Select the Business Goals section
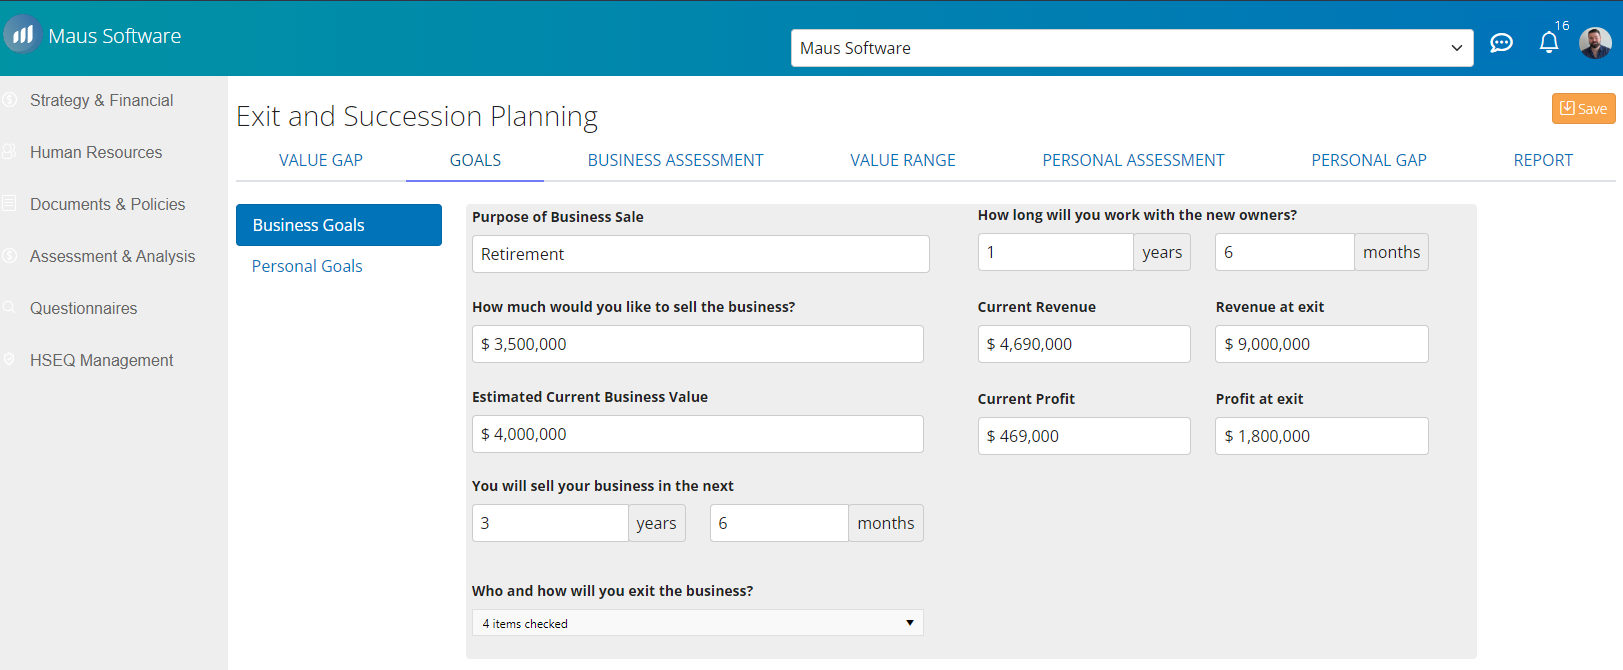 coord(338,225)
